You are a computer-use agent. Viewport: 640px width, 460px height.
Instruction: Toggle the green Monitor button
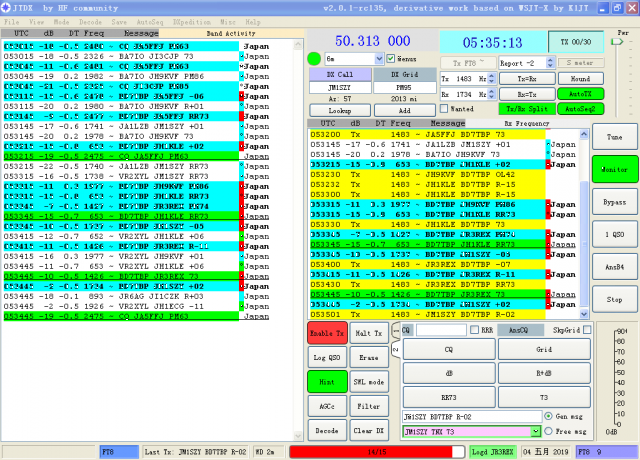coord(615,169)
